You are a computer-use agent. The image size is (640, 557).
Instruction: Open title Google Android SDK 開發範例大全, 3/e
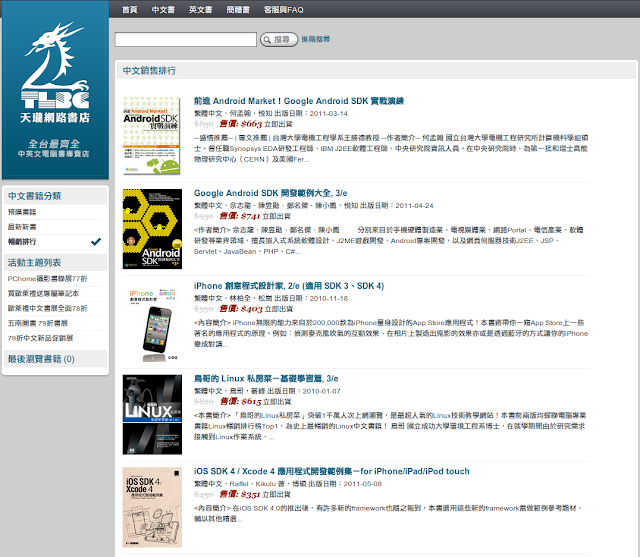pos(271,193)
